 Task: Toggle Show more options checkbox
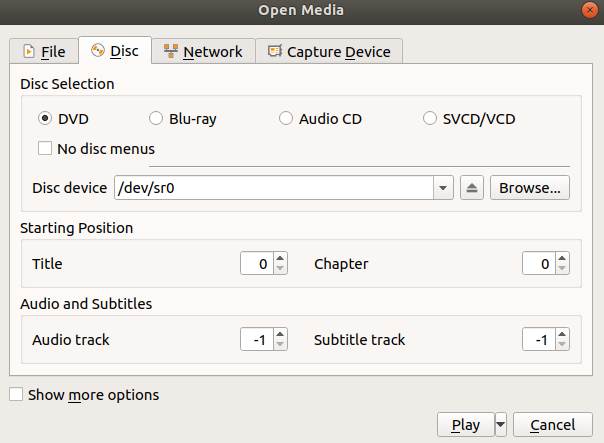coord(16,395)
